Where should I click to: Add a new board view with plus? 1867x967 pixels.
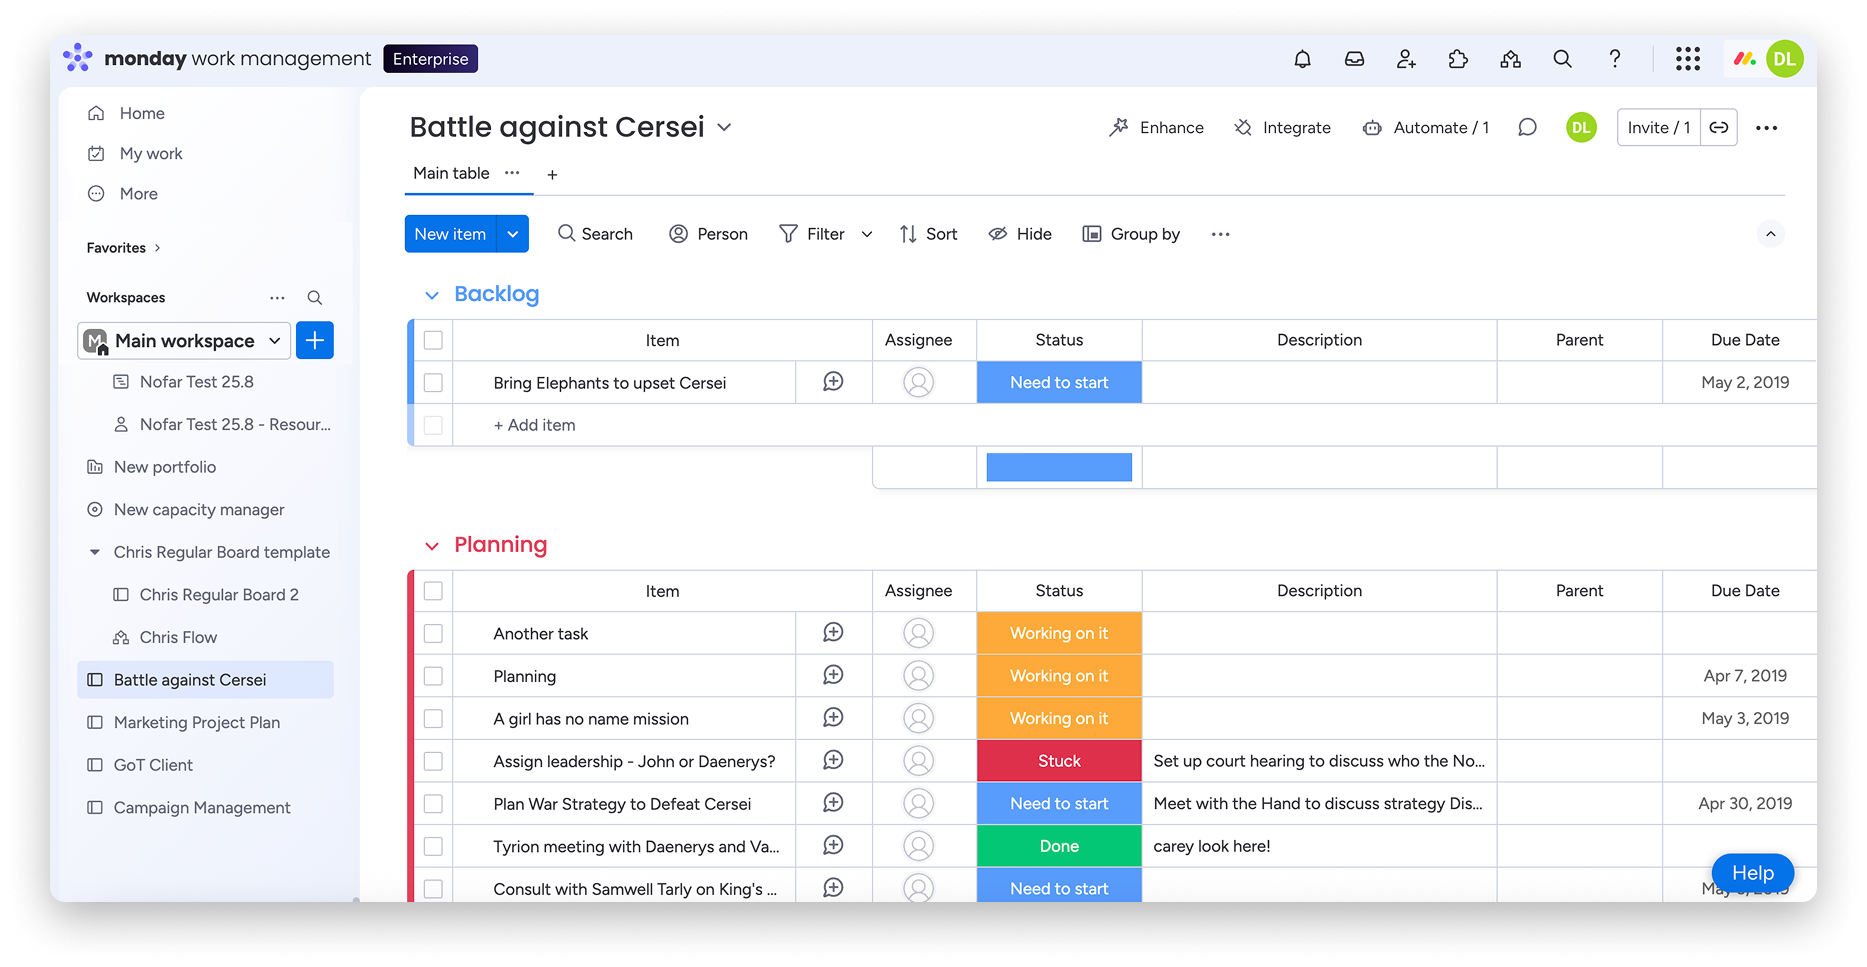552,174
